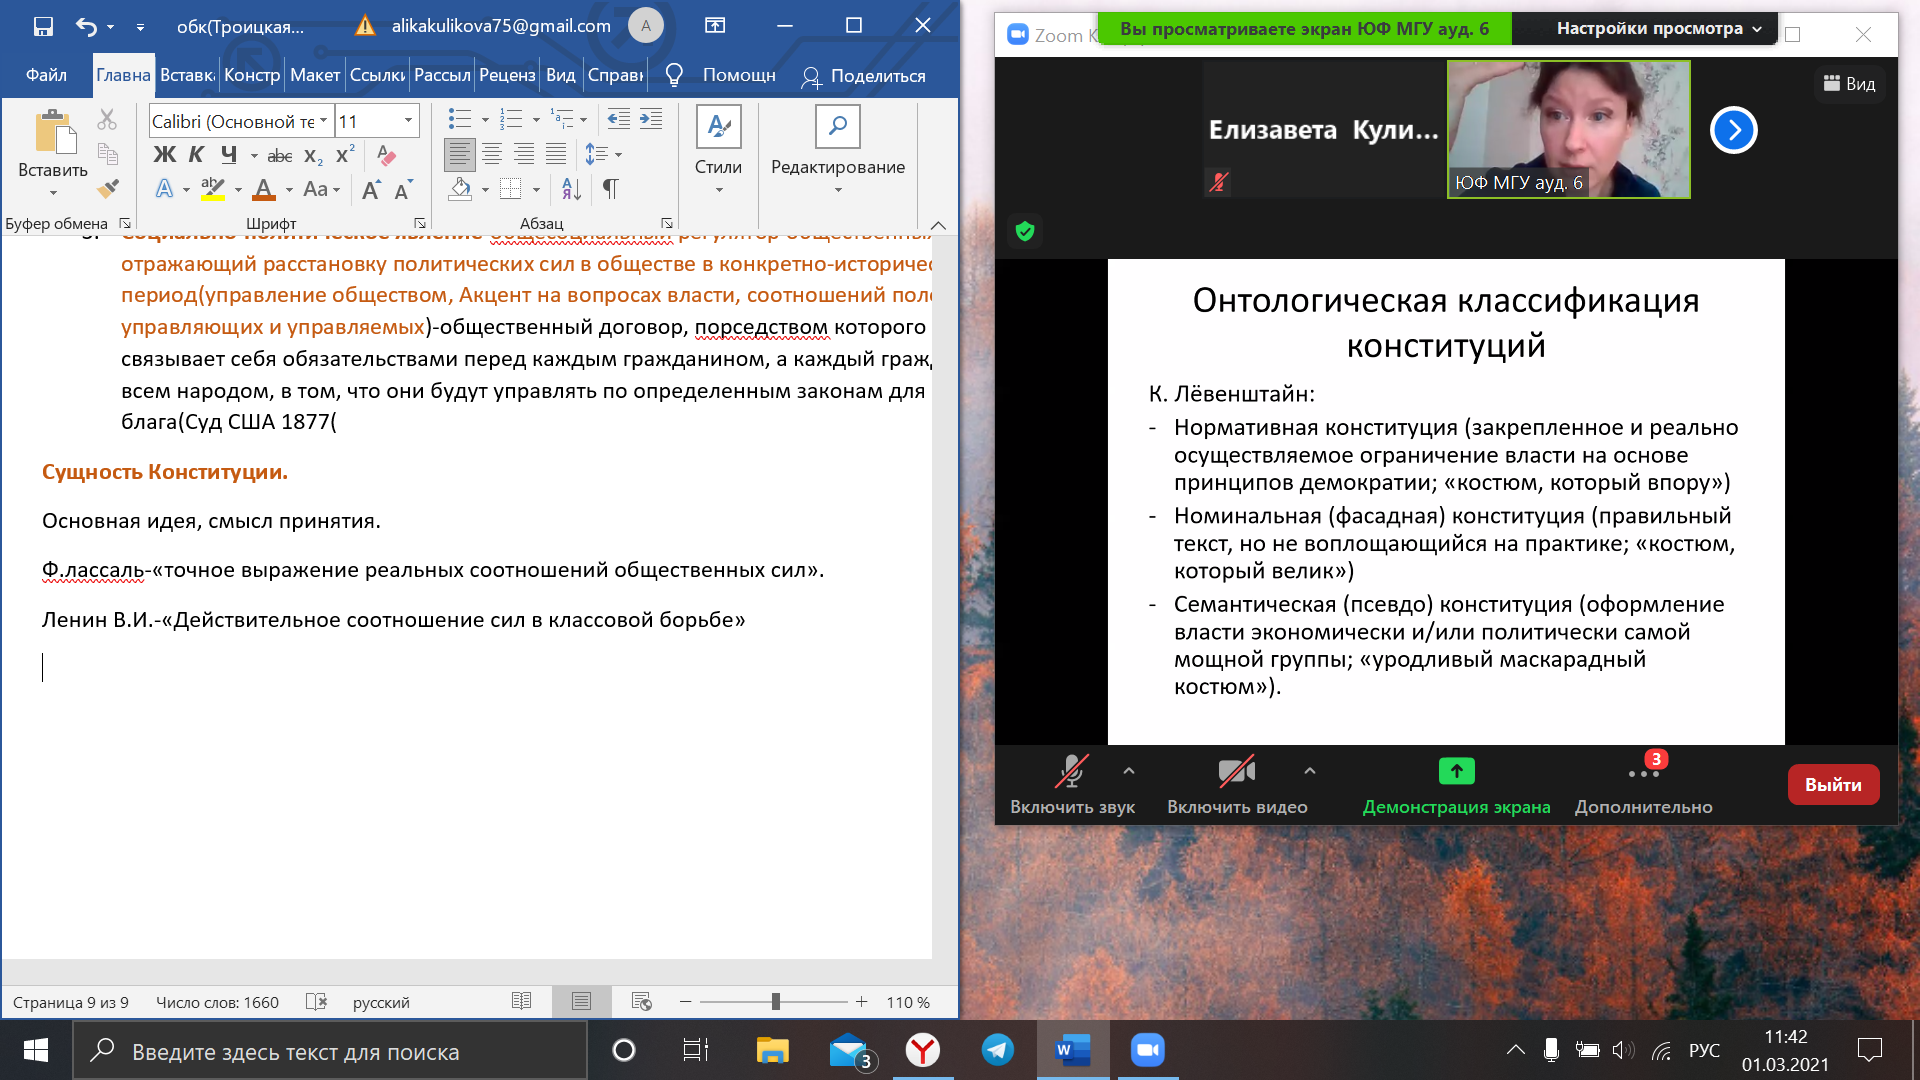This screenshot has width=1920, height=1080.
Task: Expand audio options arrow next to microphone
Action: click(1128, 770)
